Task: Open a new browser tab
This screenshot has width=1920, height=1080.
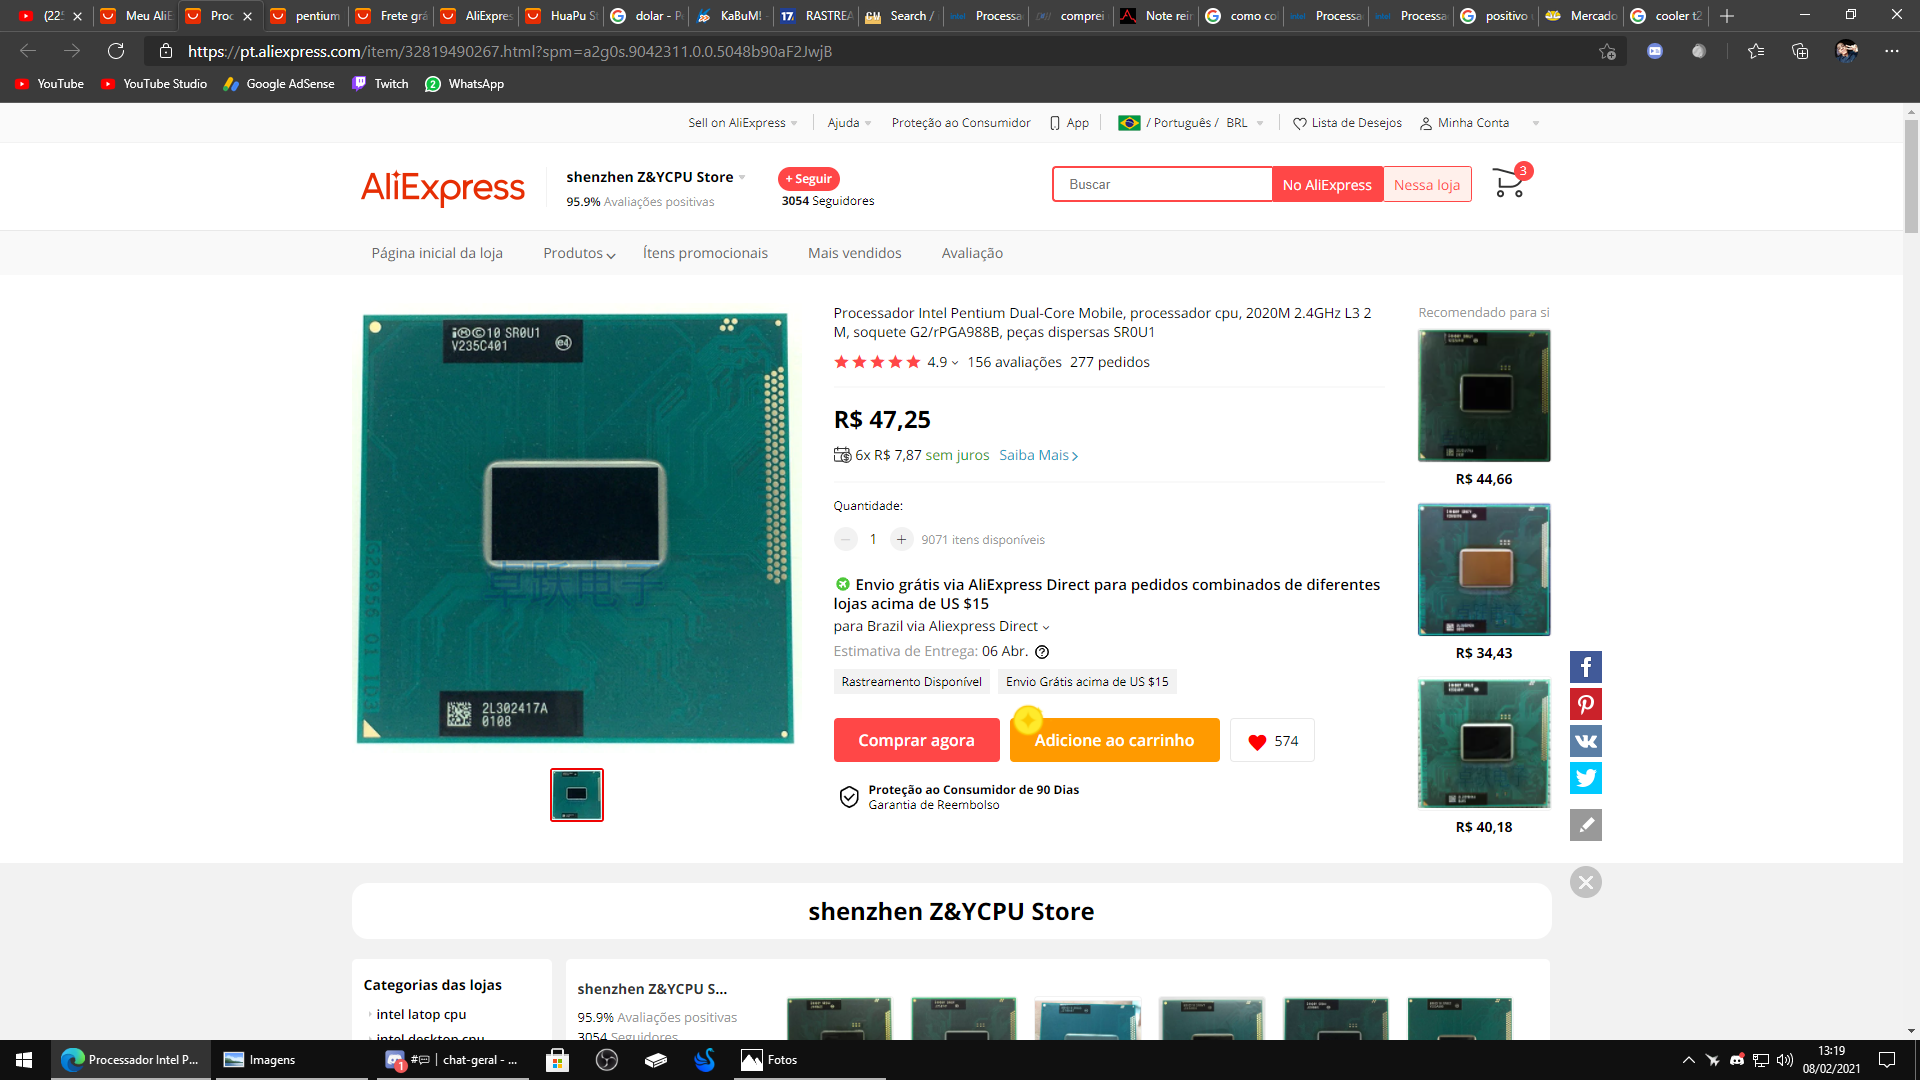Action: [x=1727, y=16]
